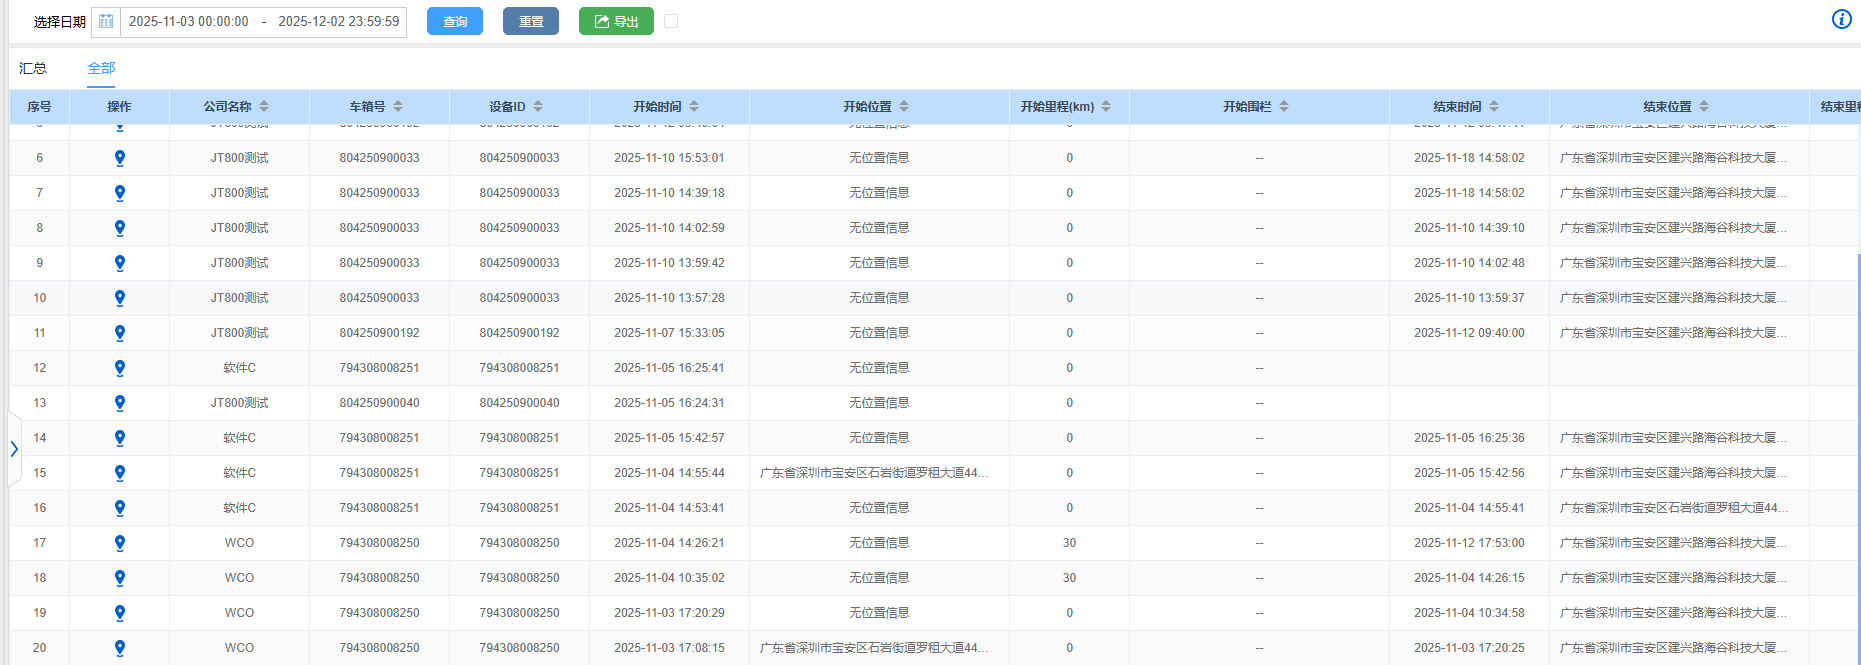Click the location icon for row 20

(x=119, y=648)
